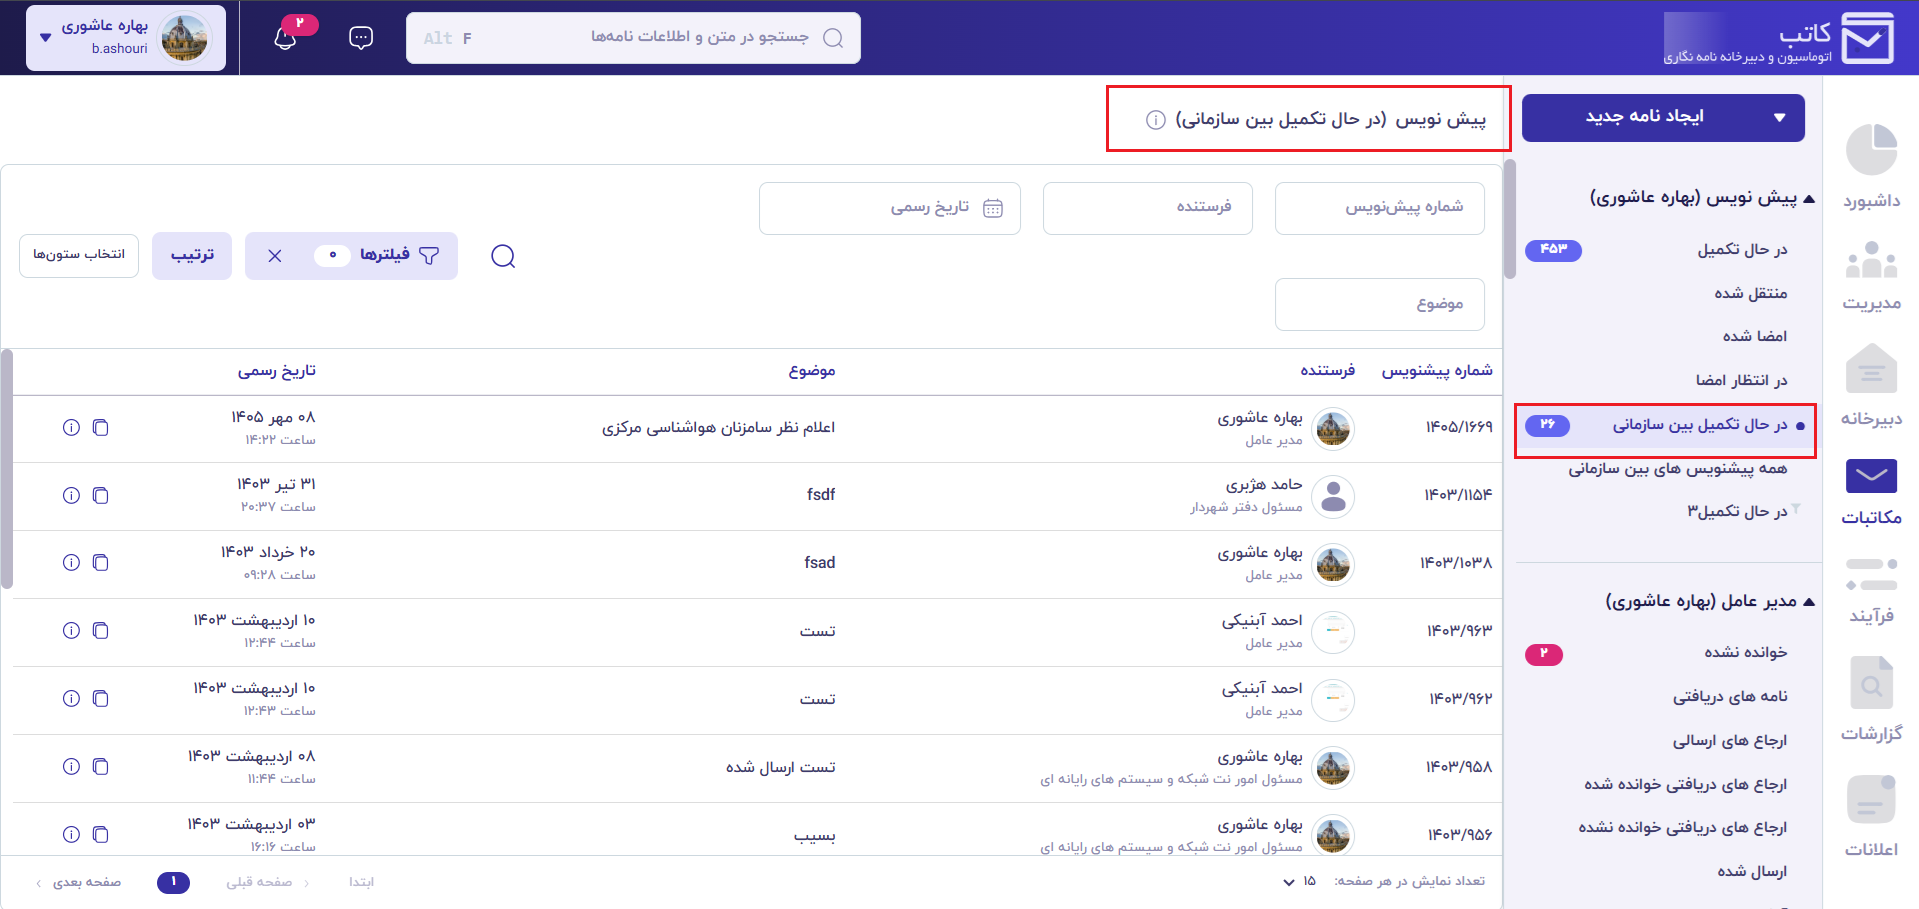Click copy icon in row ۱۴۰۳/۹۶۳
The width and height of the screenshot is (1919, 909).
tap(100, 630)
